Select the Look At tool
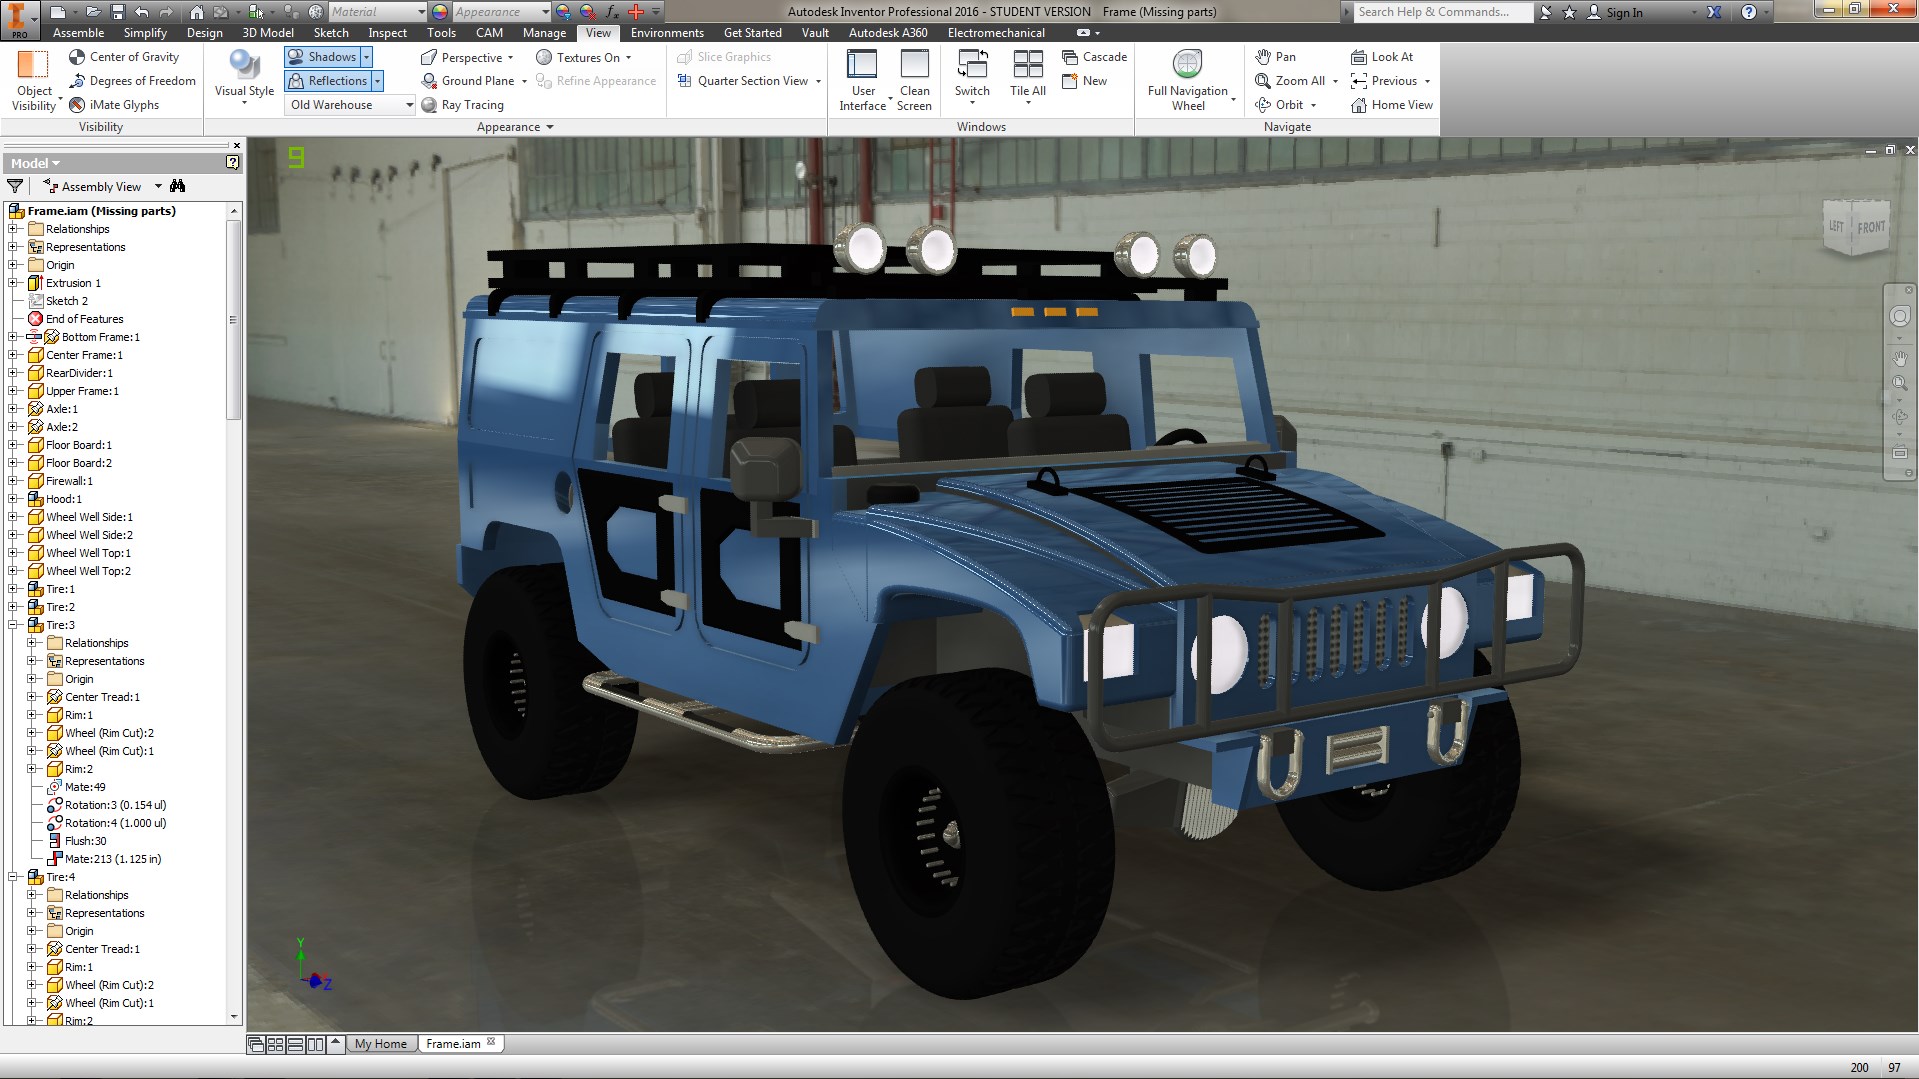1919x1079 pixels. click(x=1382, y=57)
